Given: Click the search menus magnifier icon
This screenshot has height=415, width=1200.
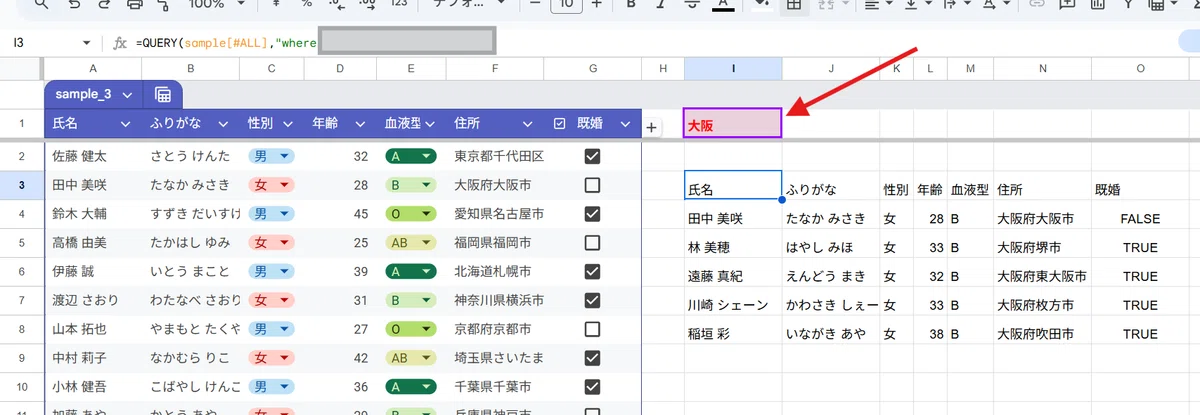Looking at the screenshot, I should tap(40, 5).
